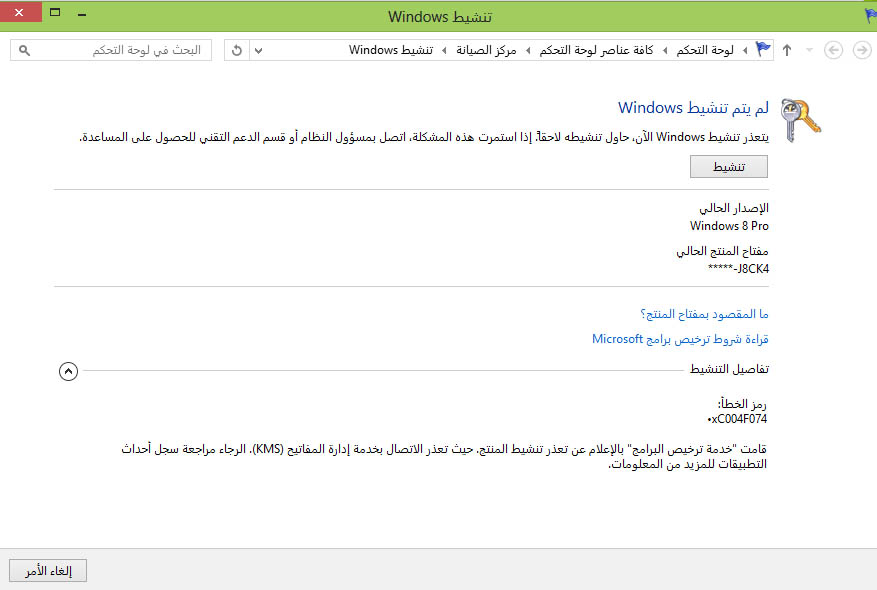The height and width of the screenshot is (590, 877).
Task: Click the إلغاء الأمر cancel button
Action: [48, 570]
